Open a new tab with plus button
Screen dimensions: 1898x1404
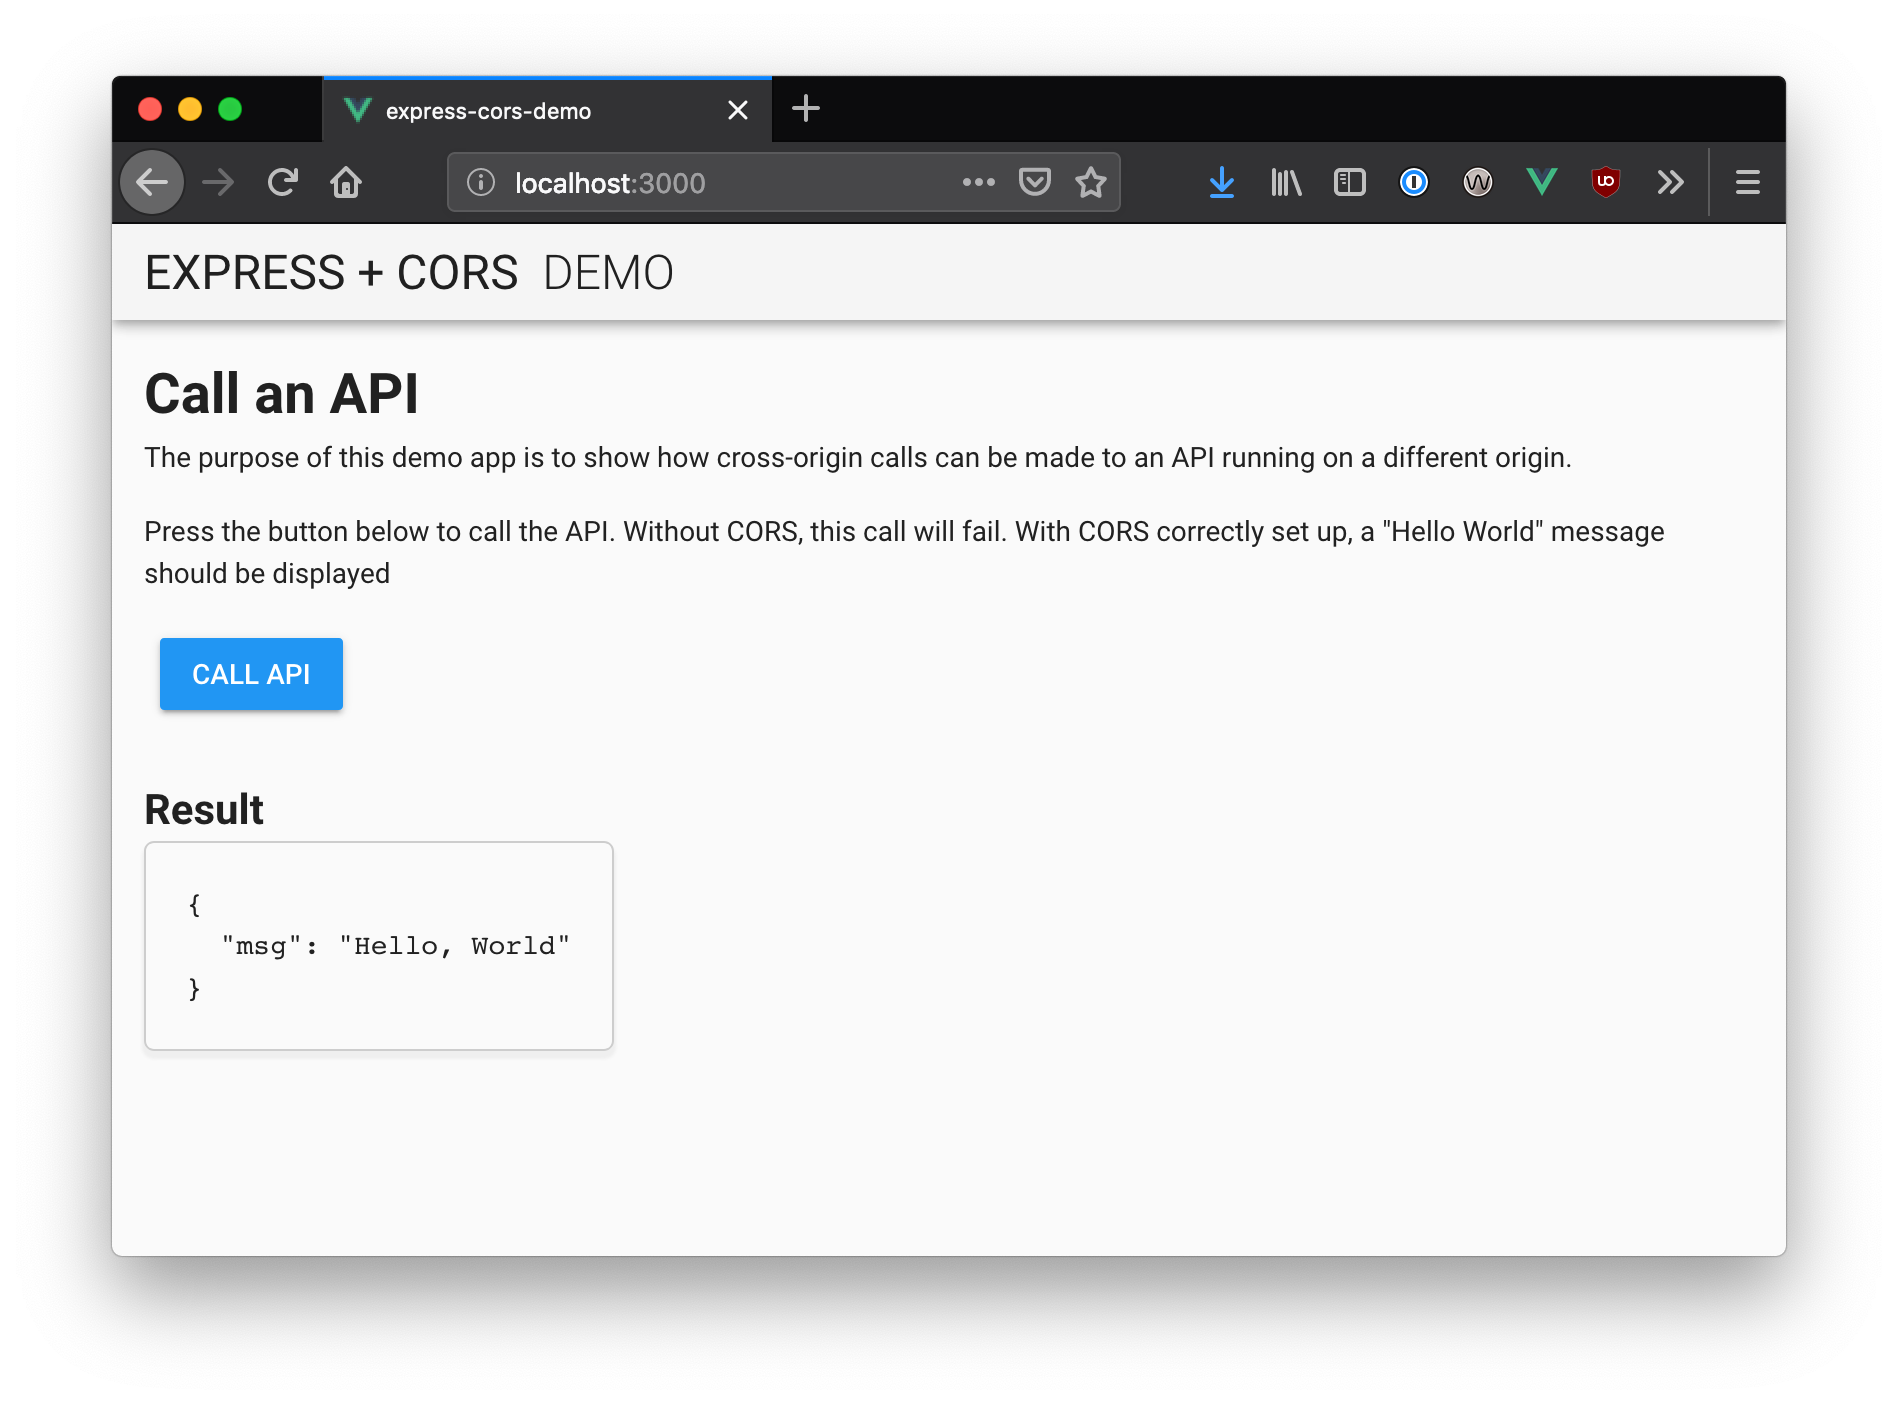click(806, 109)
